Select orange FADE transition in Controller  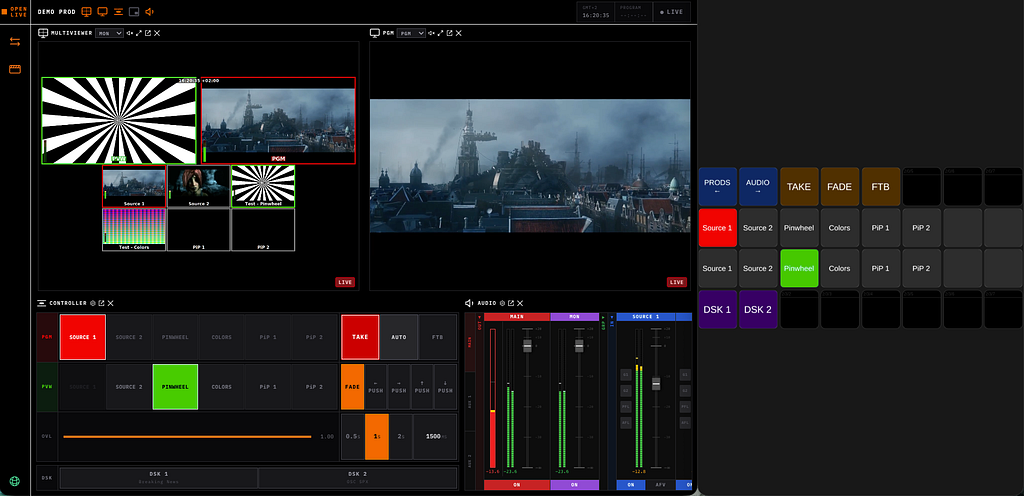(352, 387)
